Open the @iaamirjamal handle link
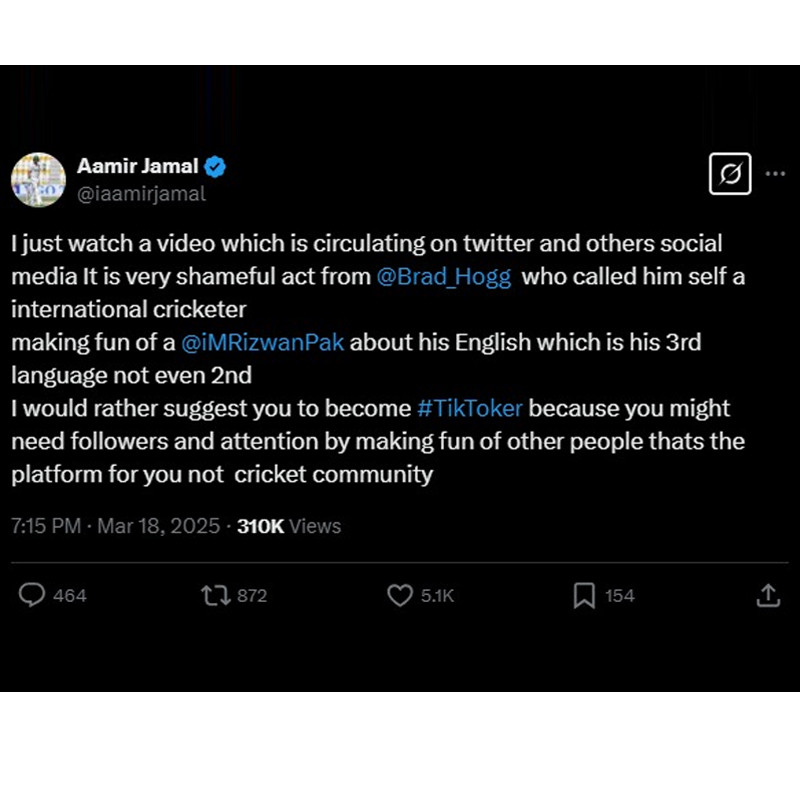800x800 pixels. [x=141, y=194]
